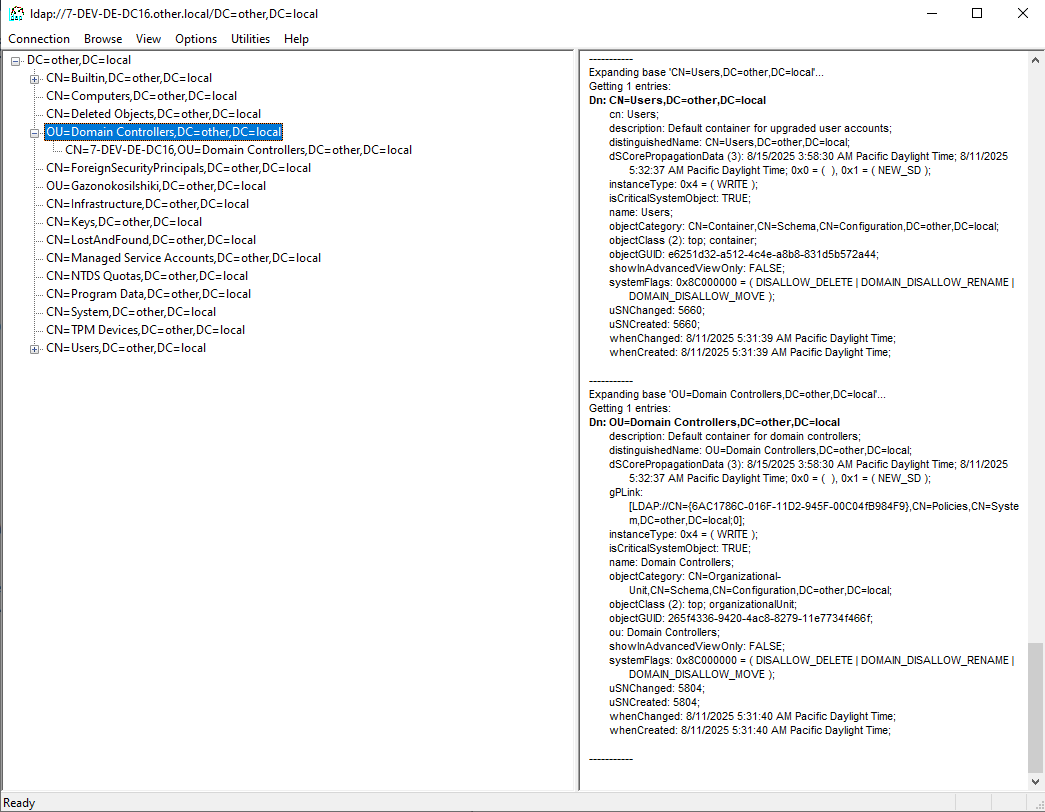
Task: Select OU=Domain Controllers tree entry
Action: click(163, 132)
